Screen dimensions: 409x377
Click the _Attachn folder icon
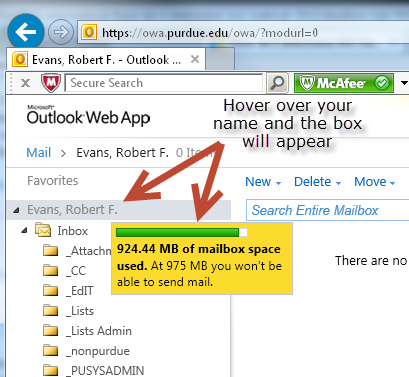[51, 250]
